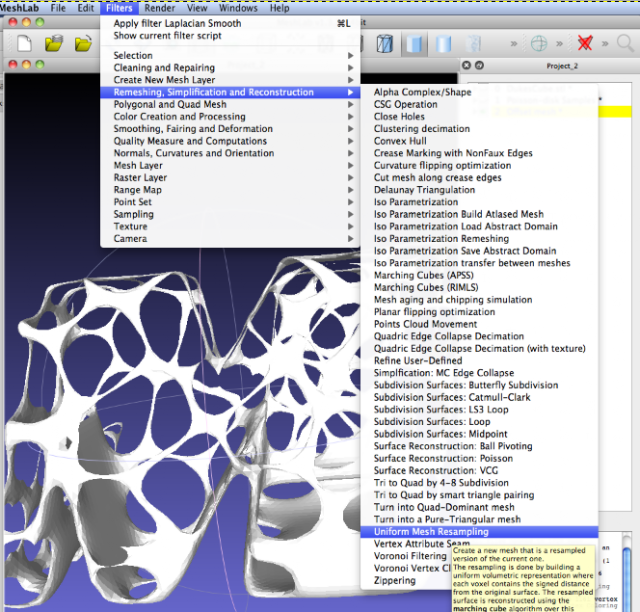Open Quality Measure and Computations submenu

point(230,141)
